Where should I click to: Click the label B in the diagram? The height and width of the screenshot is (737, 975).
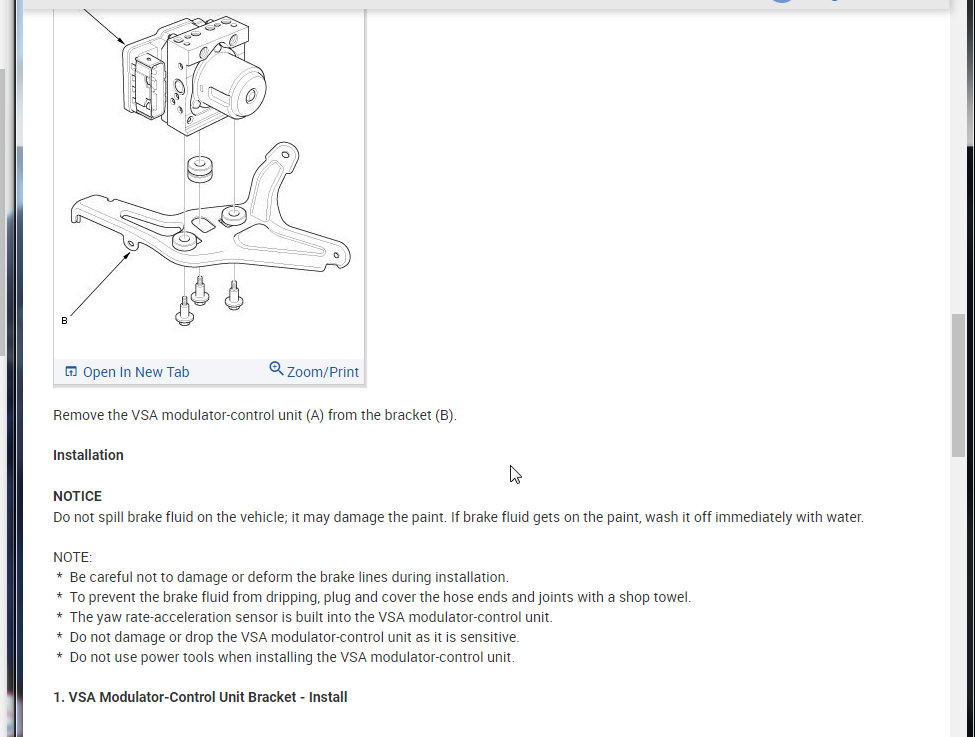point(64,321)
